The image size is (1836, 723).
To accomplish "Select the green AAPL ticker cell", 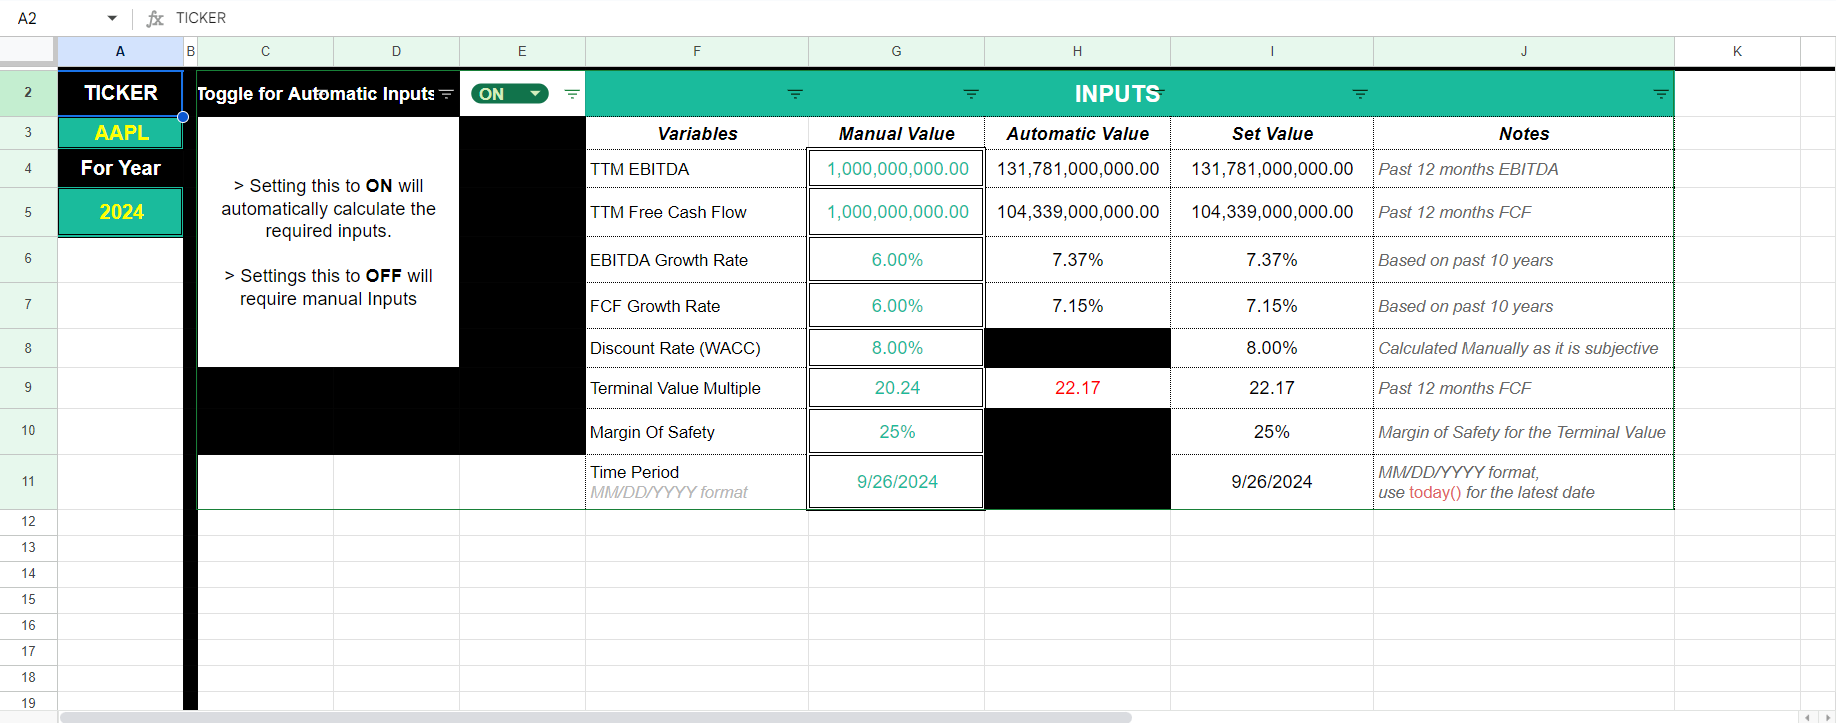I will pos(121,133).
